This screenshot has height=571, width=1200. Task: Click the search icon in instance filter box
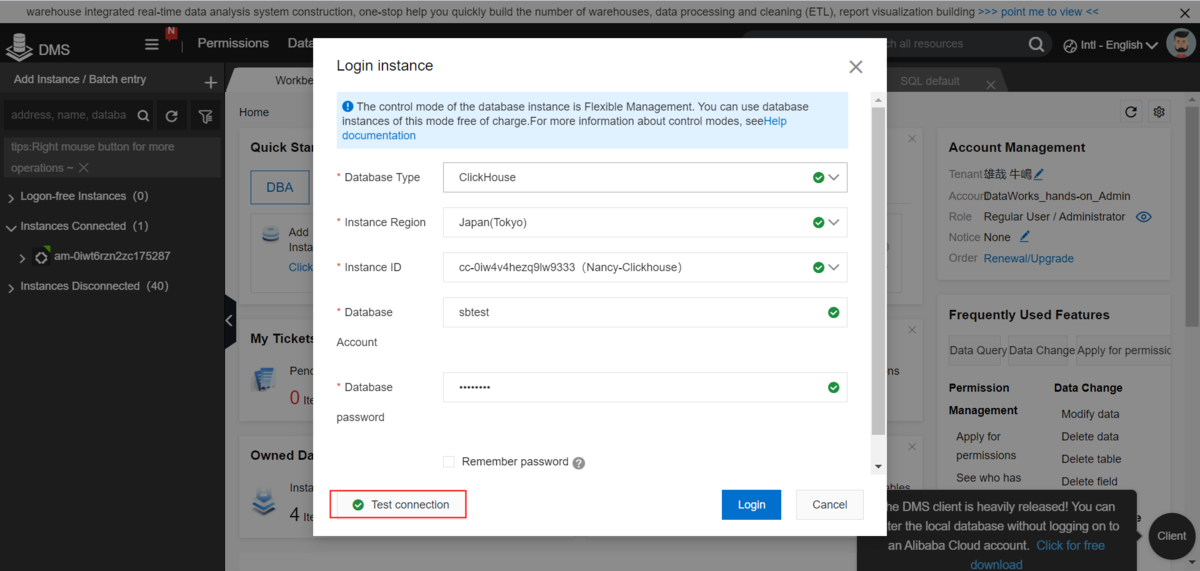click(x=143, y=116)
